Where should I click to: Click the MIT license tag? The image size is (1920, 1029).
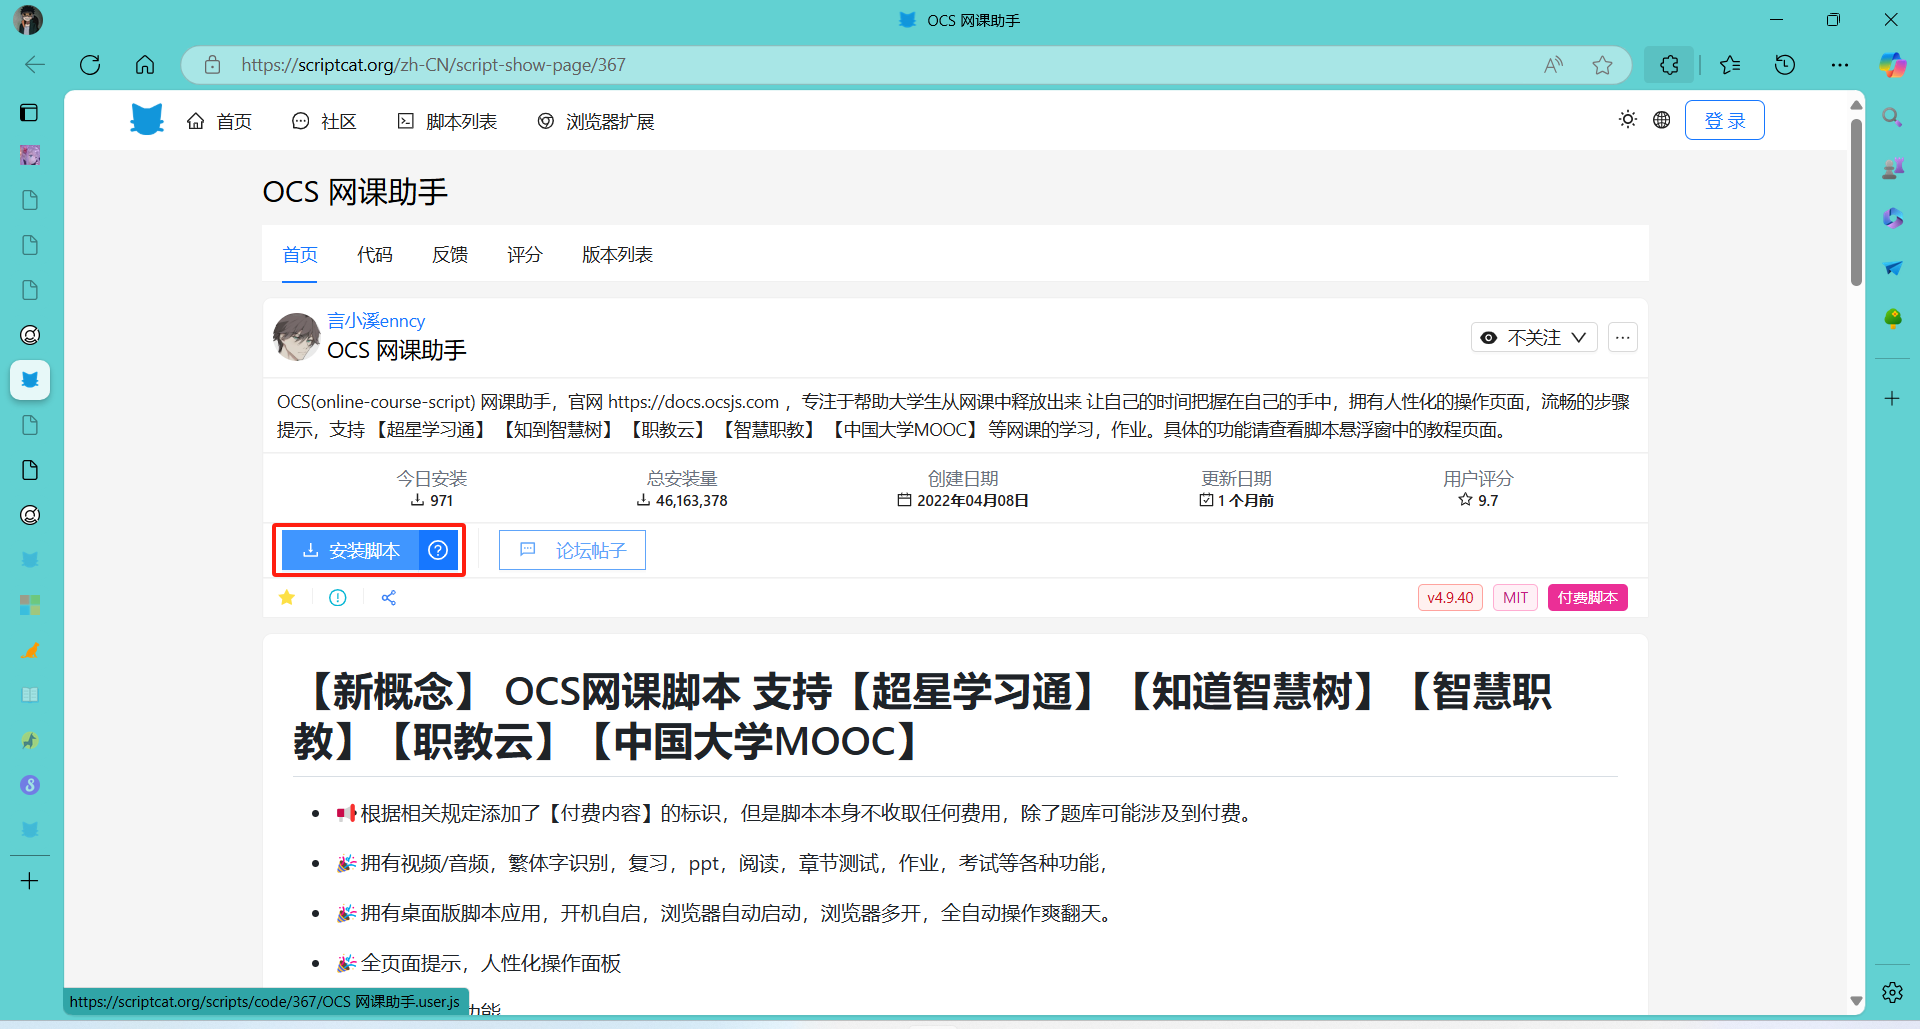(1515, 598)
